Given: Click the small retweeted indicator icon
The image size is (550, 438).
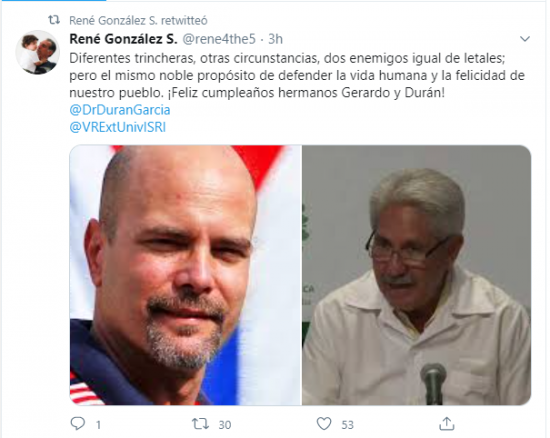Looking at the screenshot, I should (54, 20).
